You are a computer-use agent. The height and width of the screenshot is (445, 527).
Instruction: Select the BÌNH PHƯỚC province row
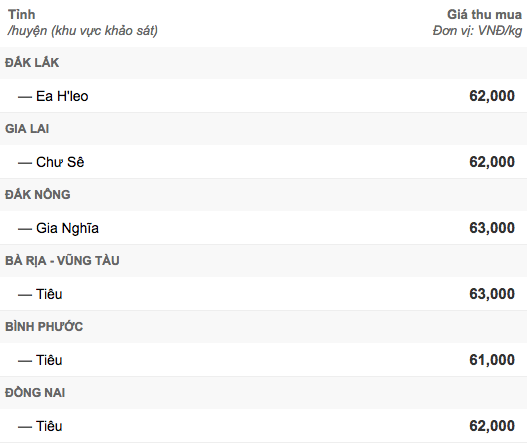click(x=264, y=327)
